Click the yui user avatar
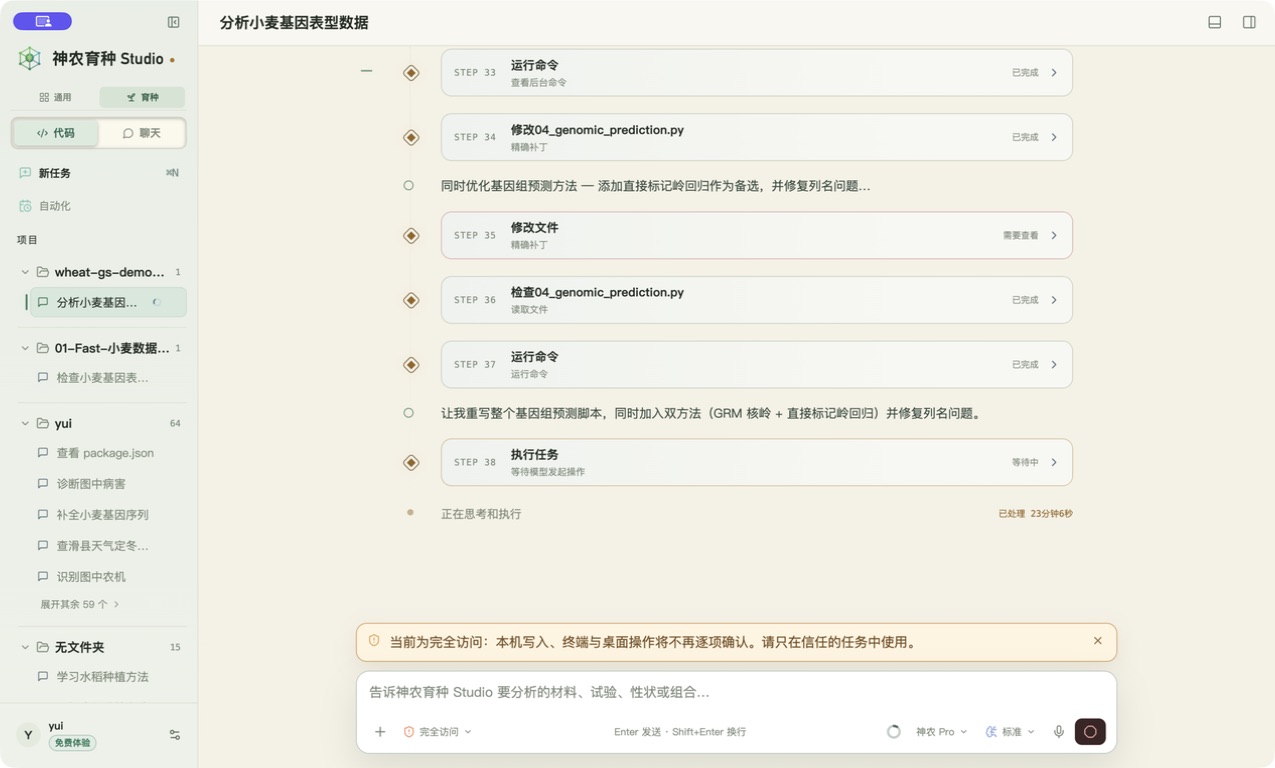The height and width of the screenshot is (768, 1275). click(x=28, y=735)
